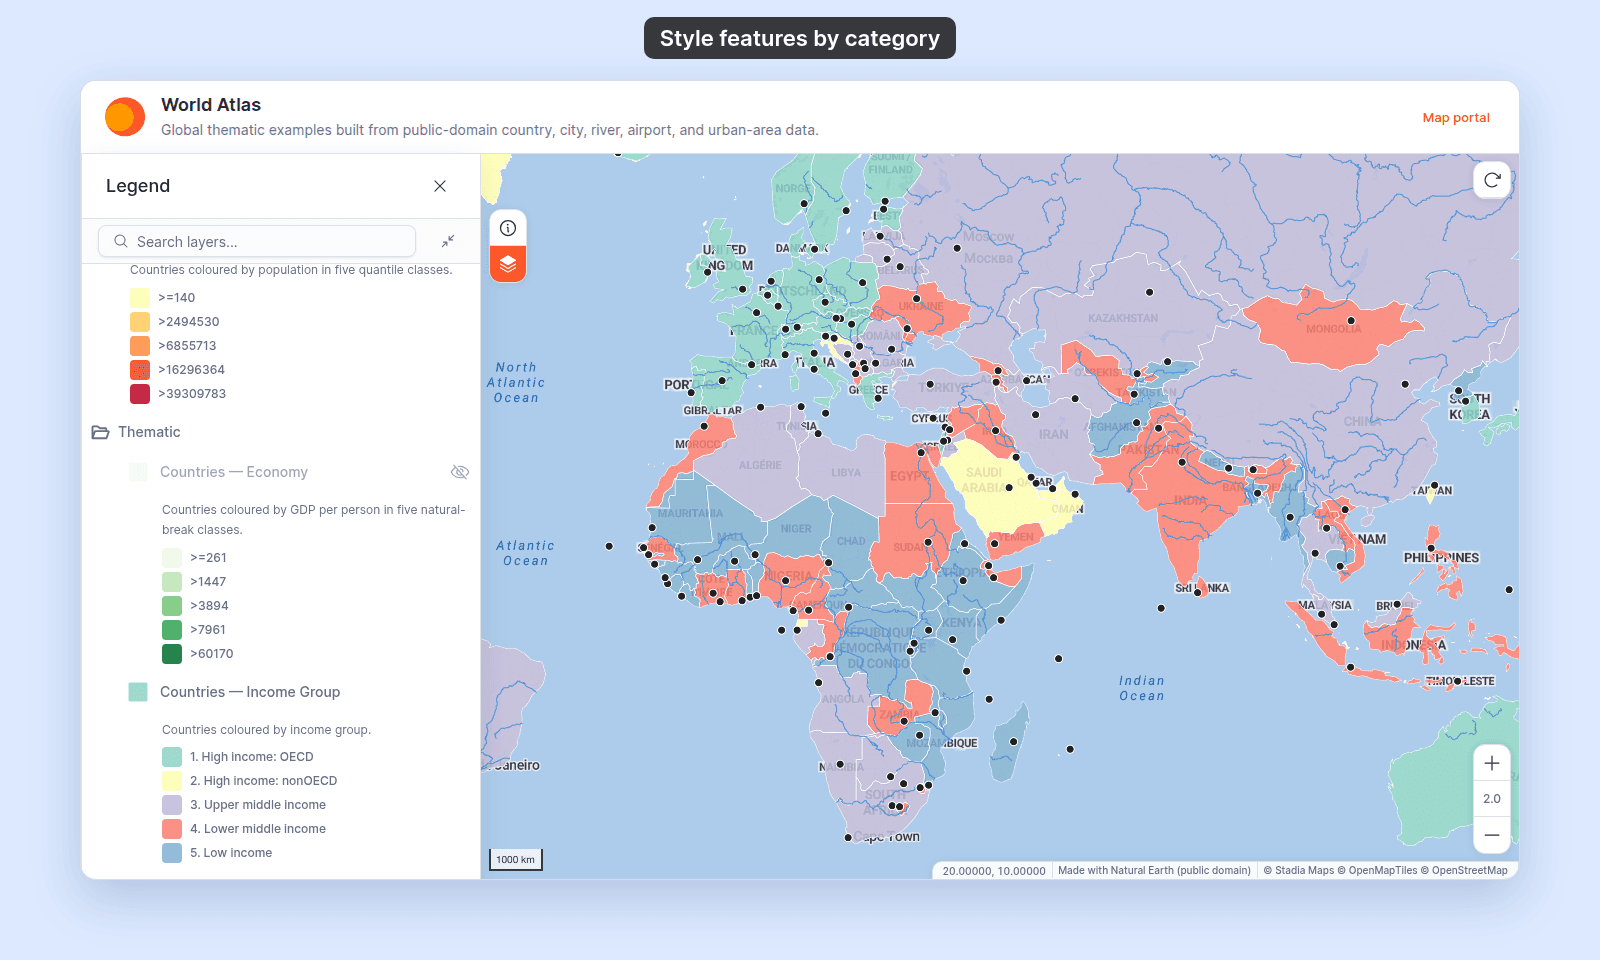Click the Countries — Income Group layer name
The width and height of the screenshot is (1600, 960).
tap(250, 692)
